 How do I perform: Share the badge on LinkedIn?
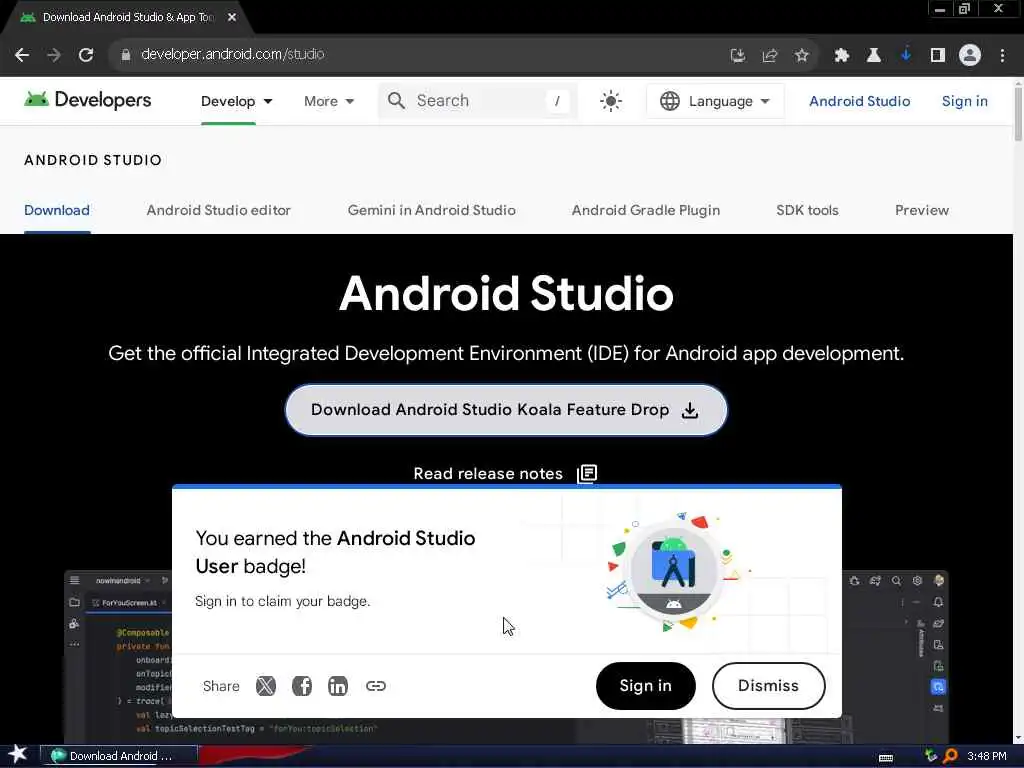[x=338, y=686]
